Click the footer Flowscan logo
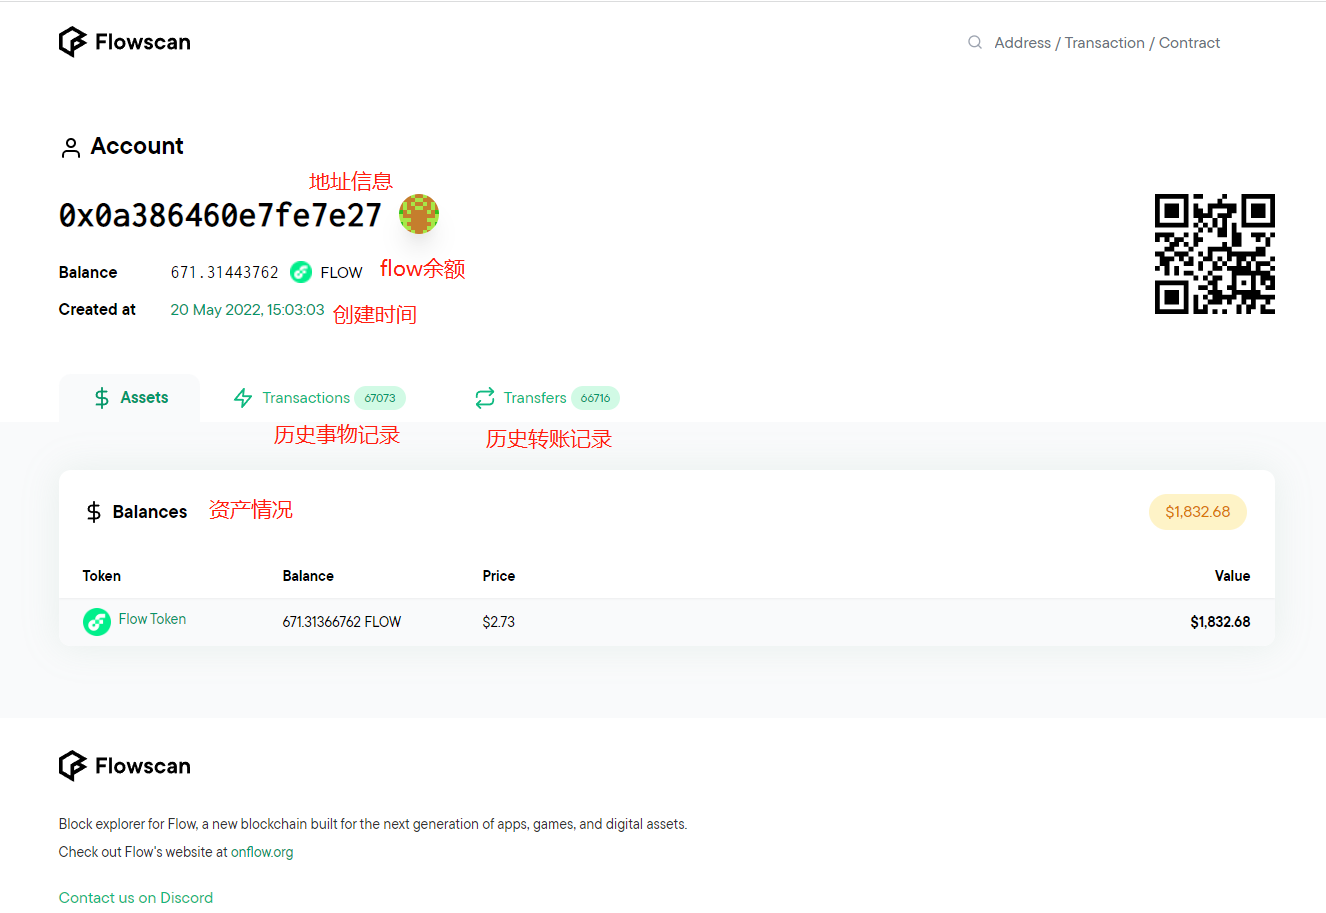Screen dimensions: 1326x913 tap(125, 766)
